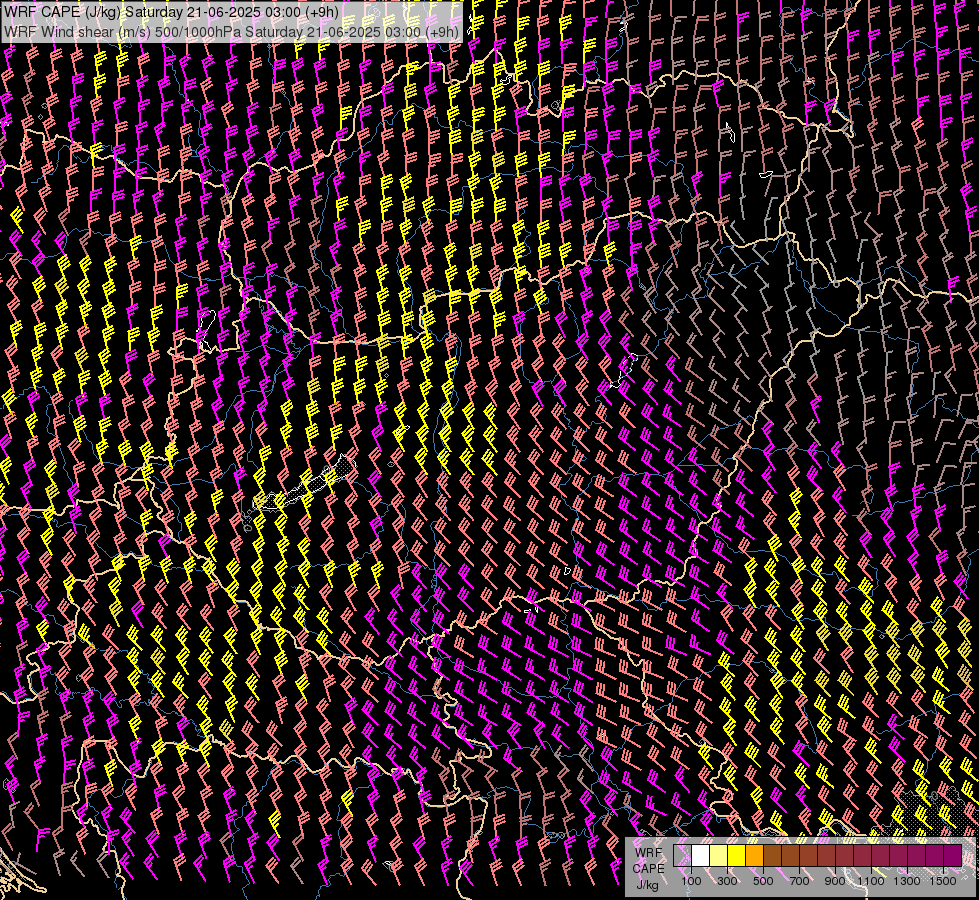Click the legend value 100

pyautogui.click(x=691, y=881)
